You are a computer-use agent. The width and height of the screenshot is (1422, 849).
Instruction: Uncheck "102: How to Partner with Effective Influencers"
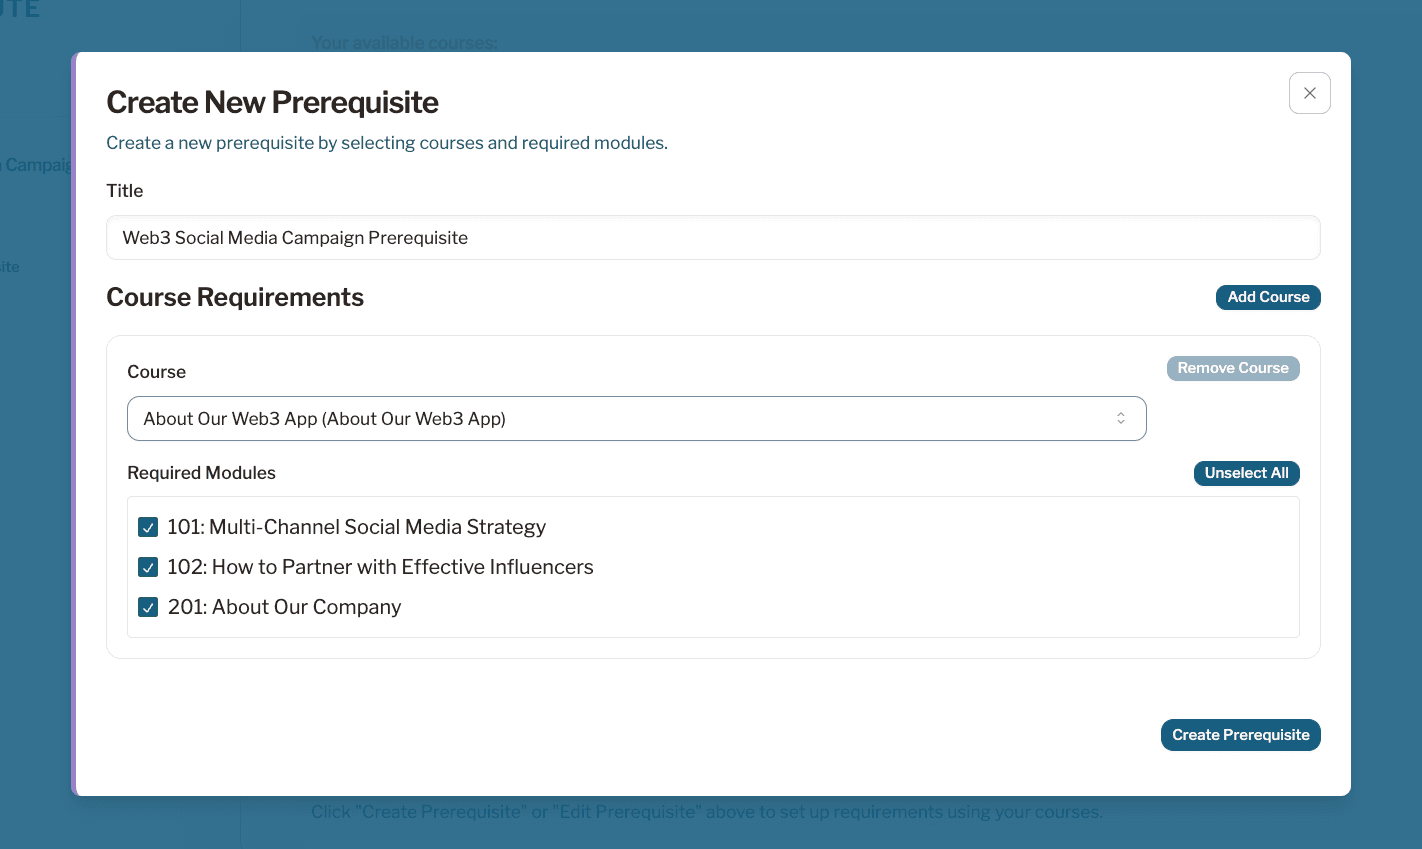click(148, 567)
